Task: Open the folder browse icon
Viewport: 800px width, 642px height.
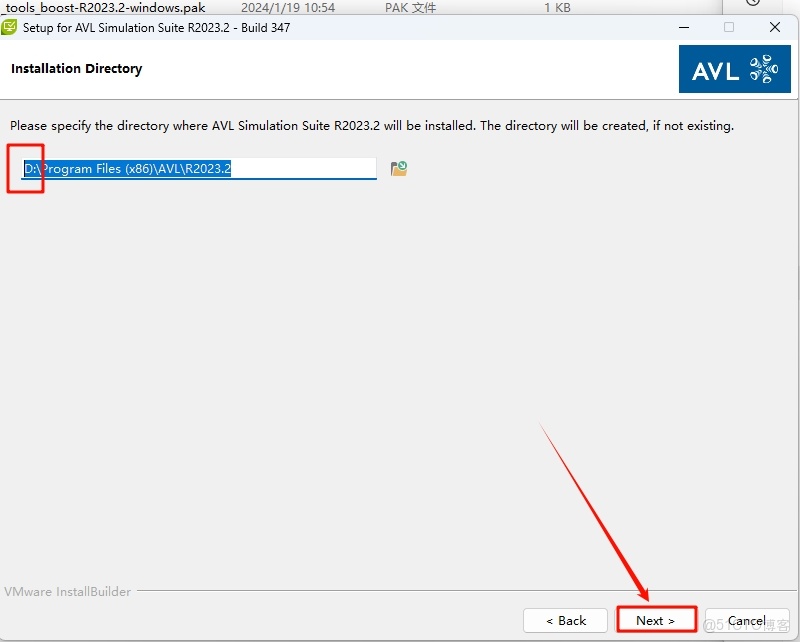Action: pyautogui.click(x=398, y=168)
